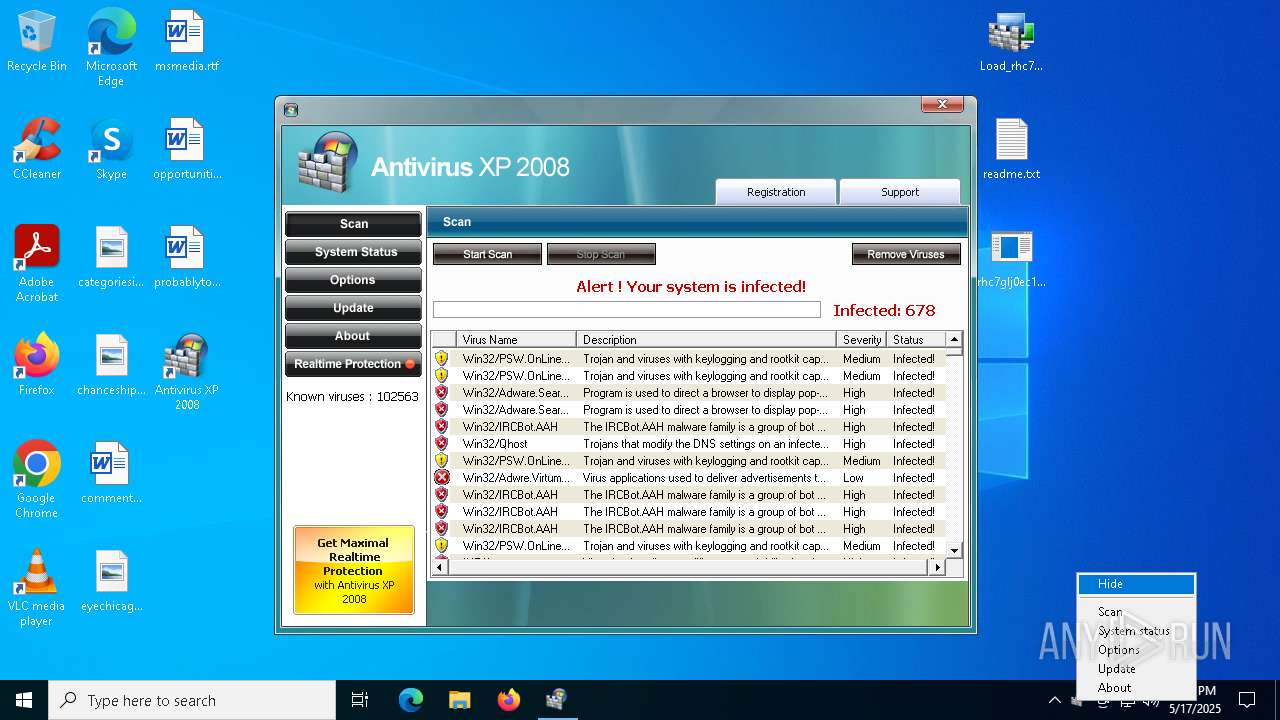Select Scan in the left sidebar
1280x720 pixels.
click(x=353, y=224)
